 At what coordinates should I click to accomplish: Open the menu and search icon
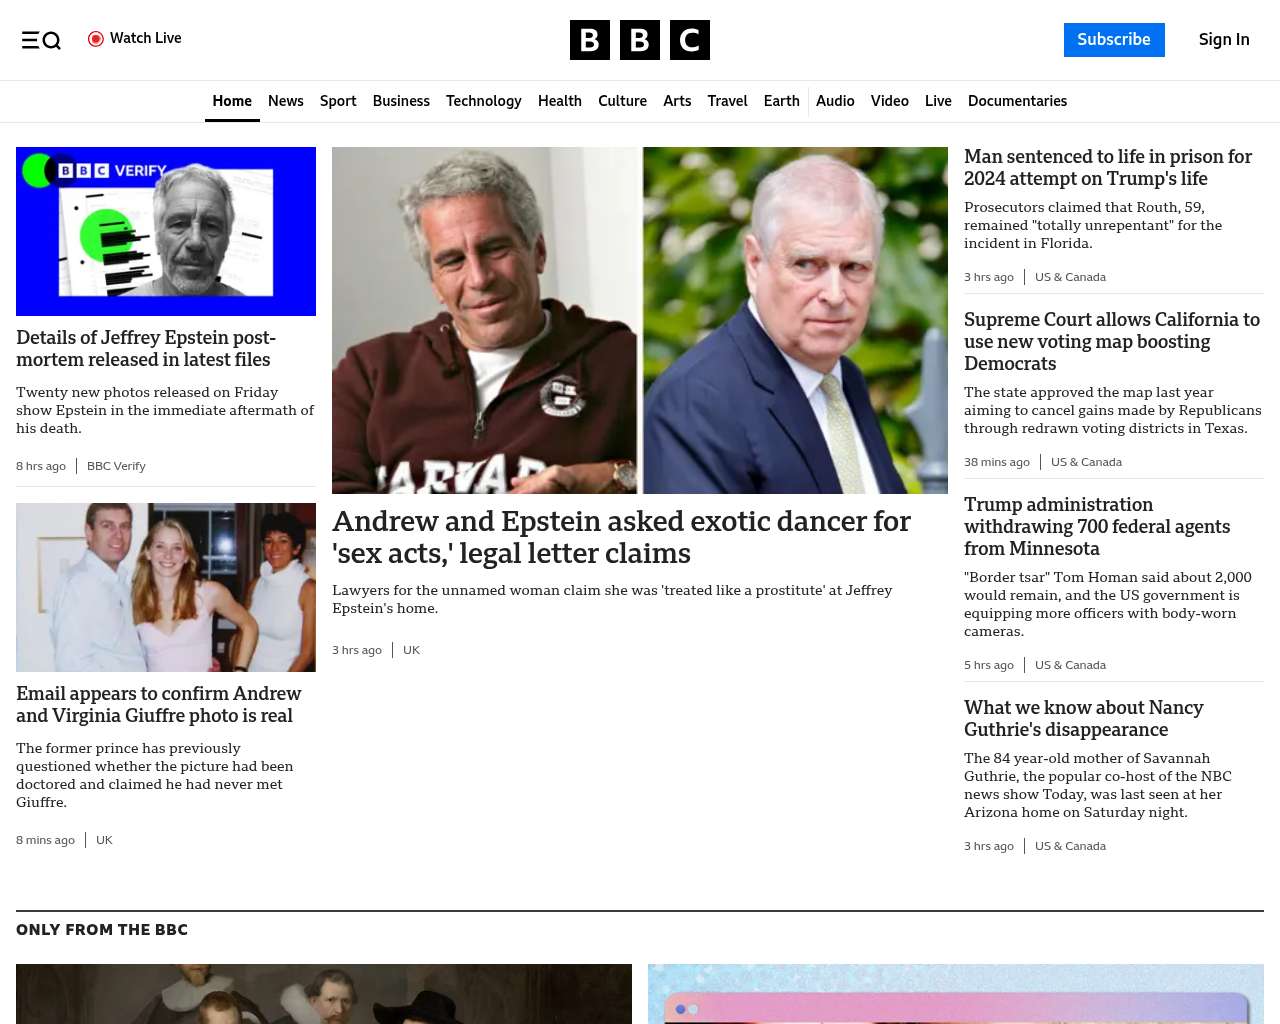click(x=41, y=40)
